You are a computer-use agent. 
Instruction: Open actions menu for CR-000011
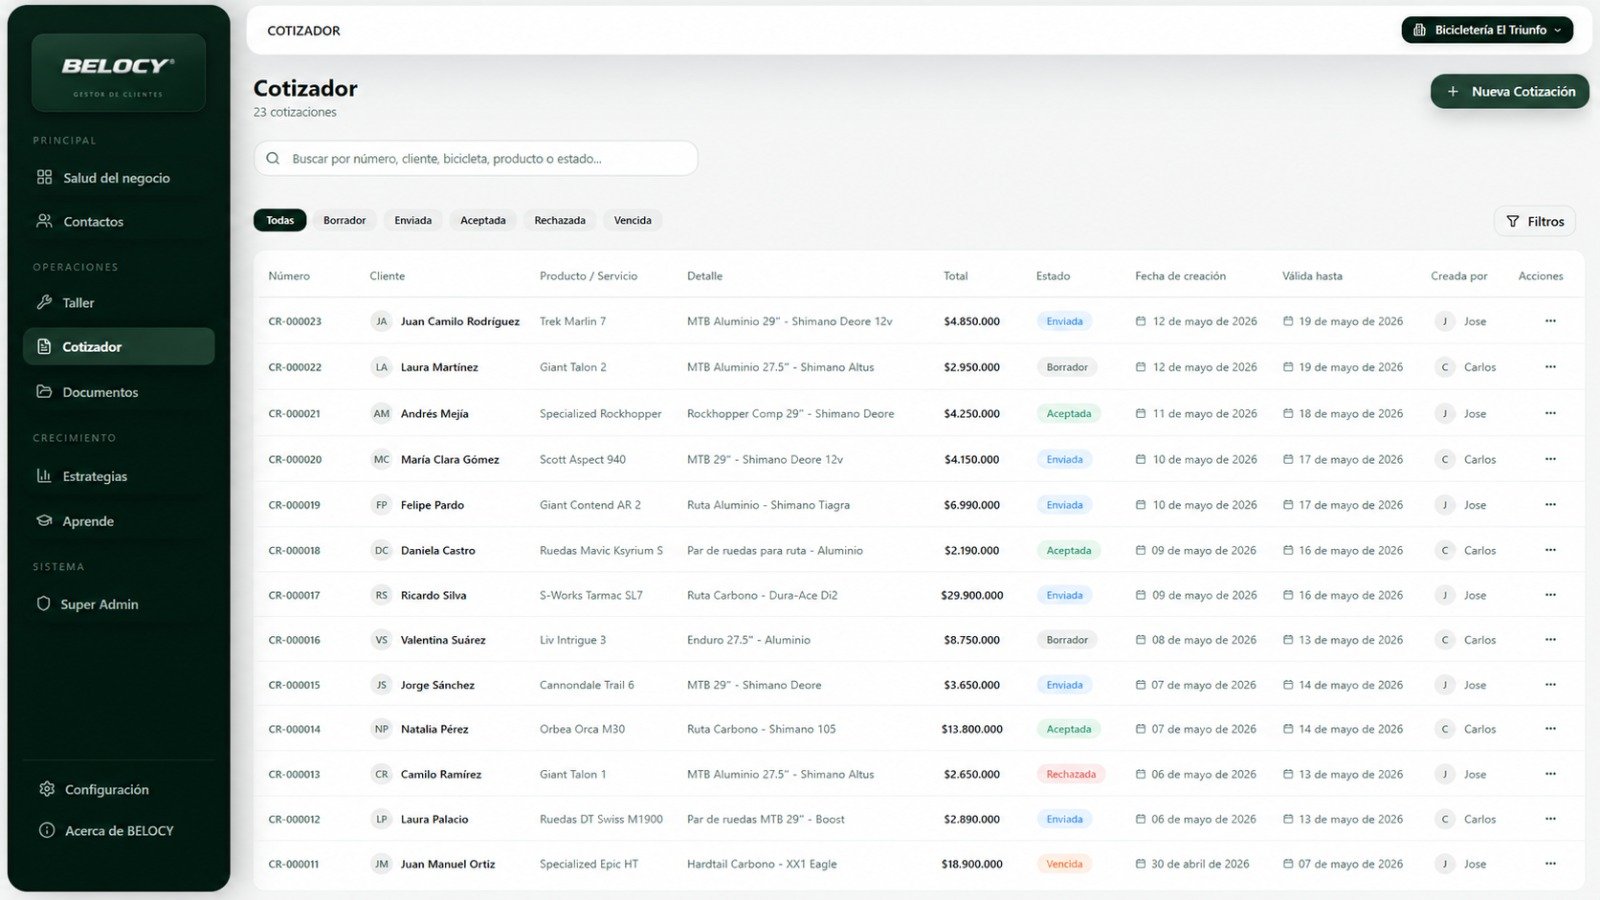click(x=1550, y=864)
